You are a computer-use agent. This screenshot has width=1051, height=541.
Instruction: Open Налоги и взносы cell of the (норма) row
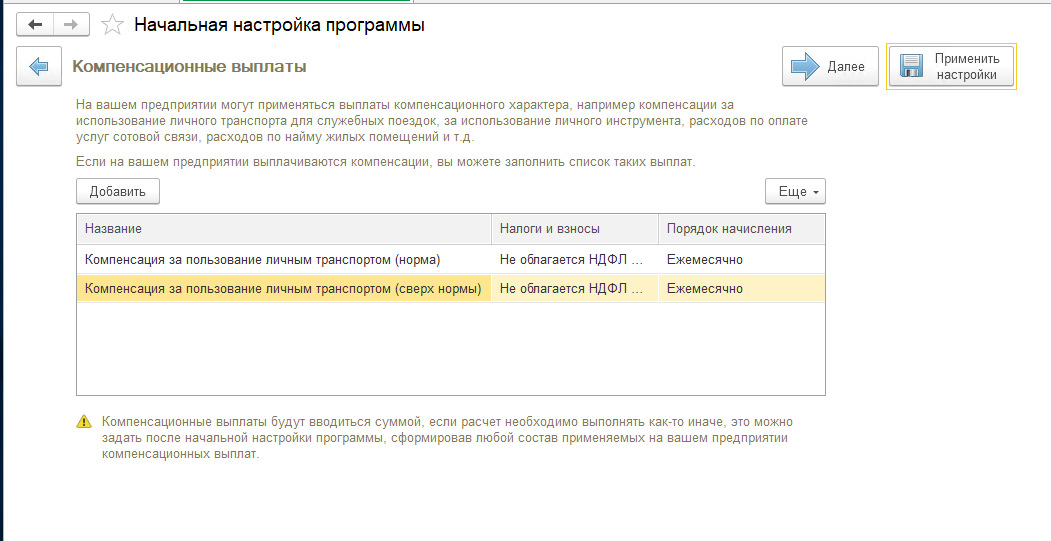coord(575,259)
